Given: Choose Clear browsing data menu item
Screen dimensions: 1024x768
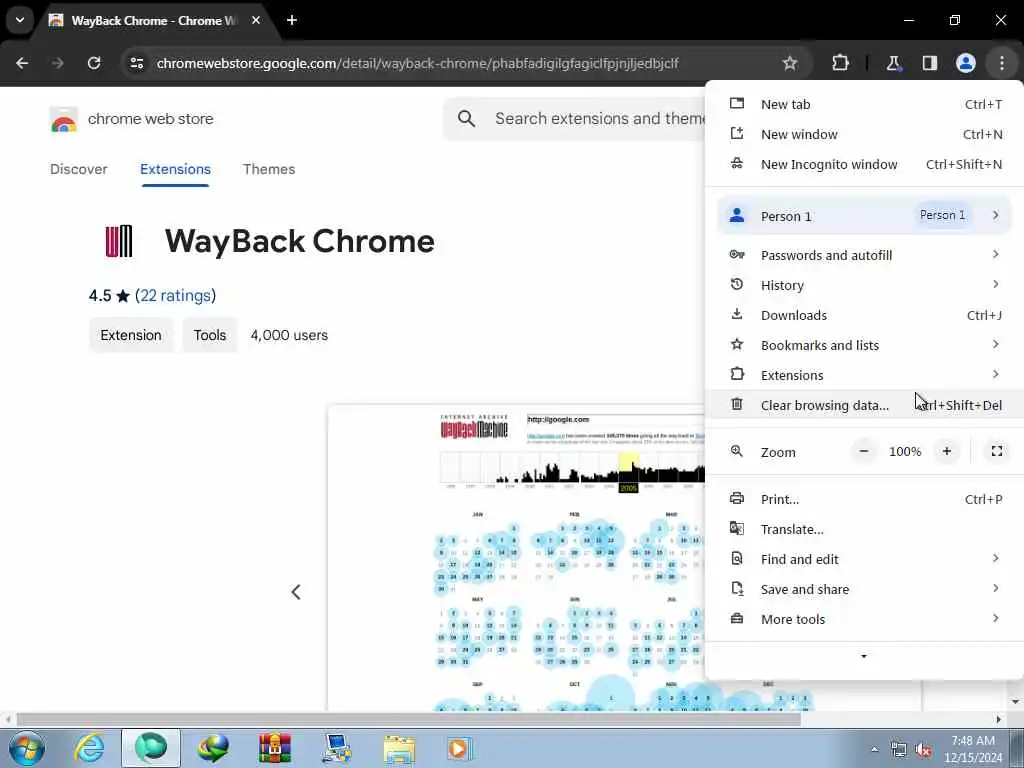Looking at the screenshot, I should tap(864, 406).
